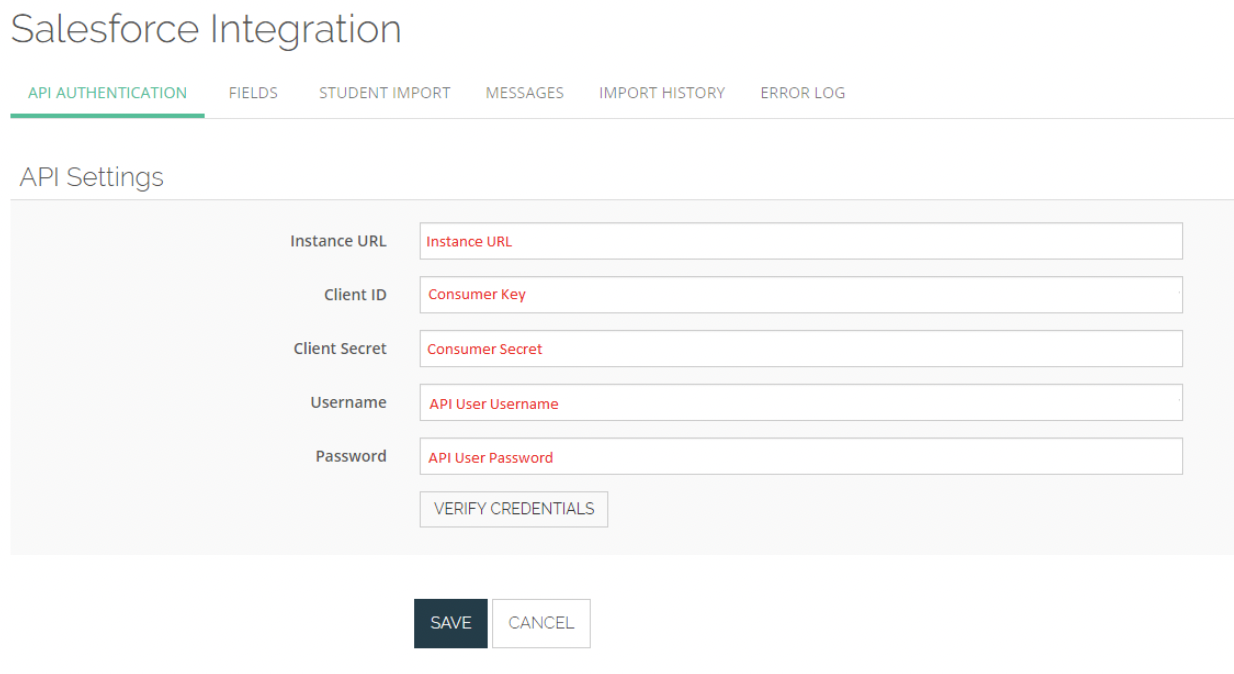Click the Password field label
Screen dimensions: 1234x674
pos(351,456)
